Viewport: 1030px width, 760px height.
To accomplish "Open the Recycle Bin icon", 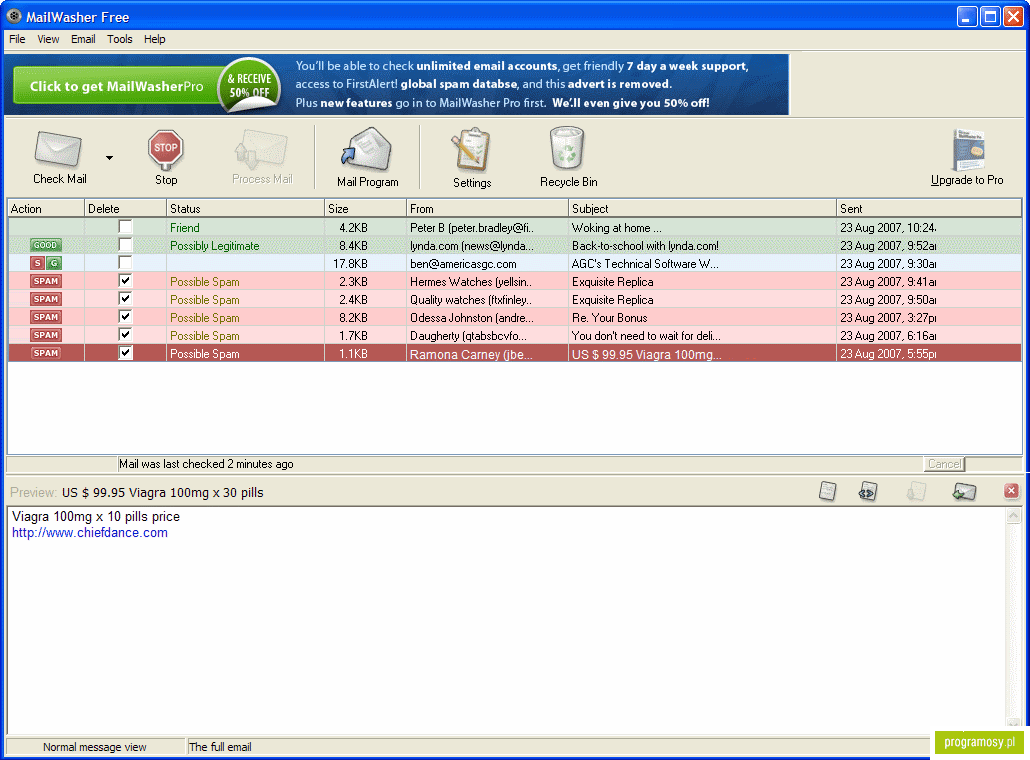I will [x=567, y=149].
